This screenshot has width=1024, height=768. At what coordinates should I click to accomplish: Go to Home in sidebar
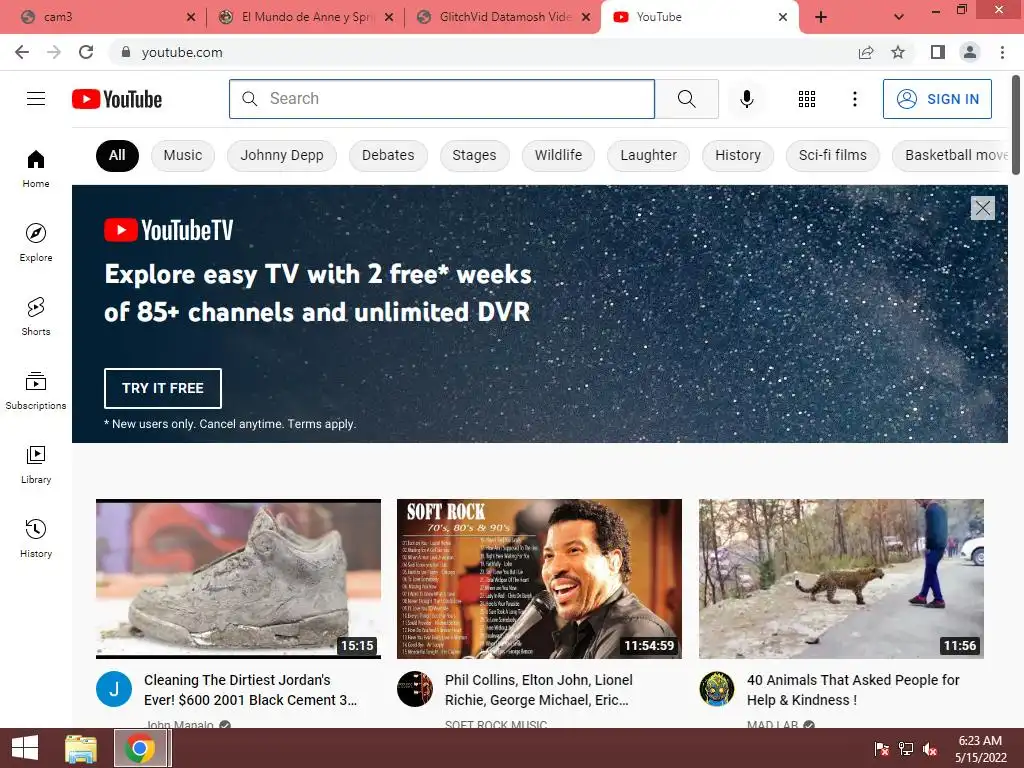pyautogui.click(x=36, y=168)
